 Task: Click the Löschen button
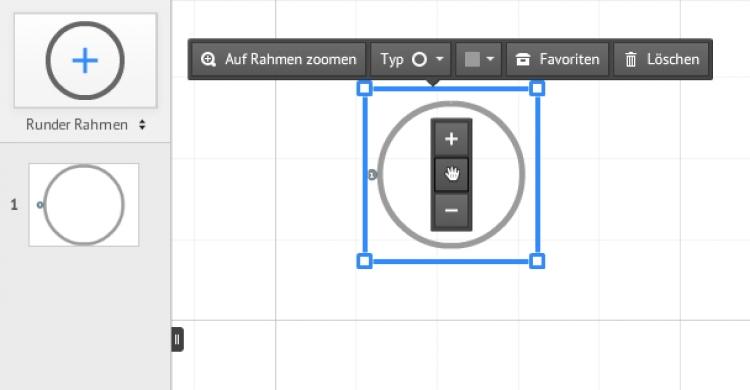[x=661, y=59]
